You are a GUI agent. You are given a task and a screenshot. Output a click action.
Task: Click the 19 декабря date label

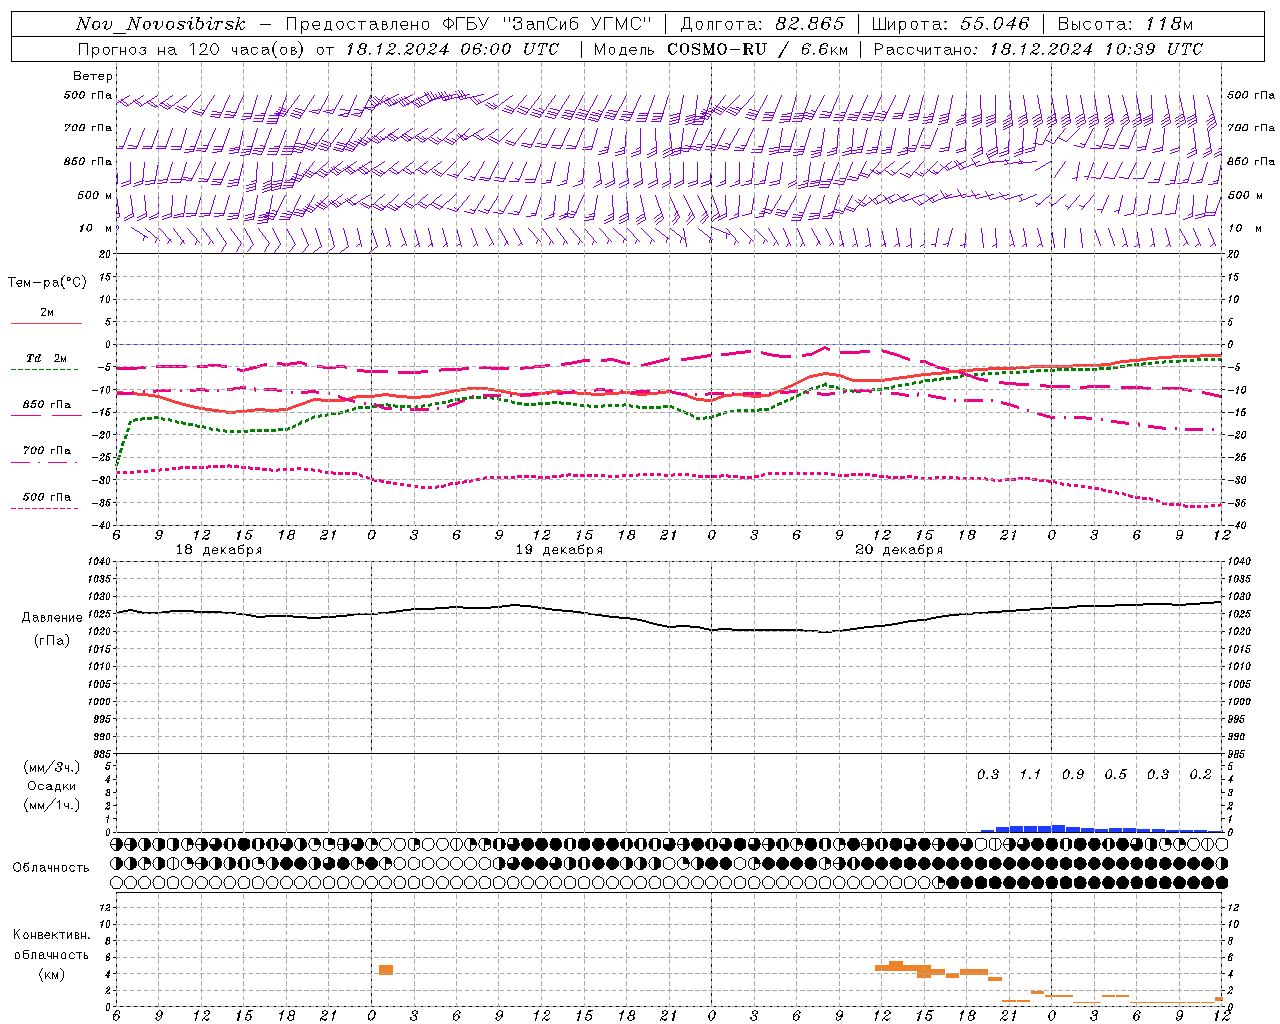[x=559, y=550]
